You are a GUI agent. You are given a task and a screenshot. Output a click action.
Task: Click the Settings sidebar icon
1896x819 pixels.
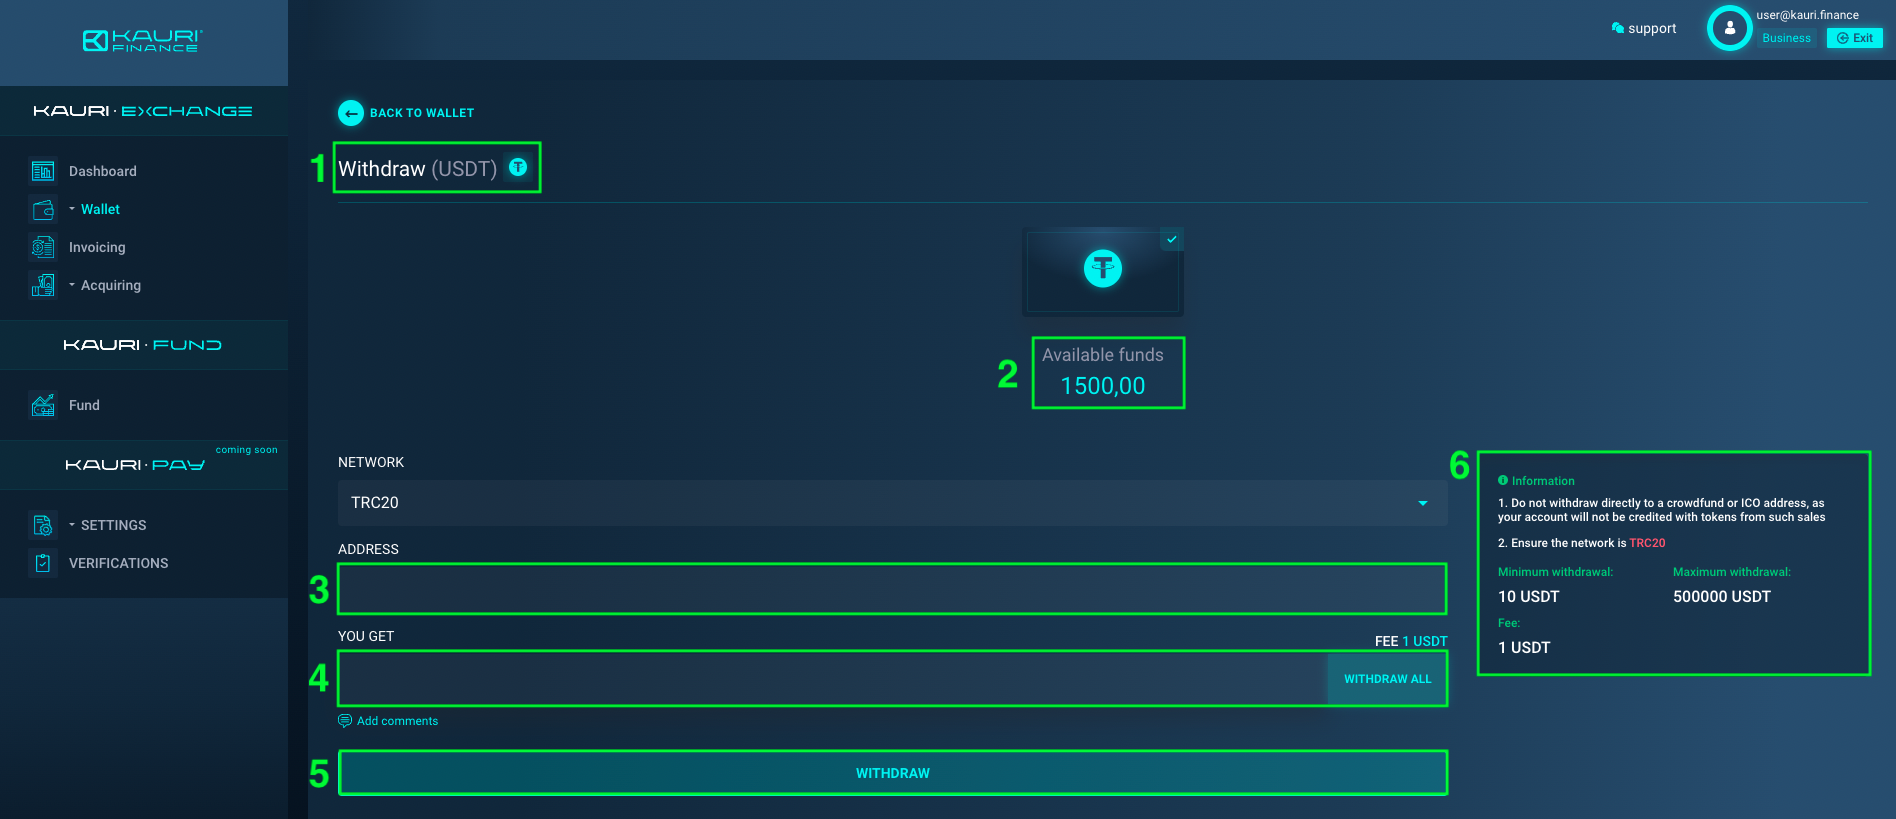[43, 525]
